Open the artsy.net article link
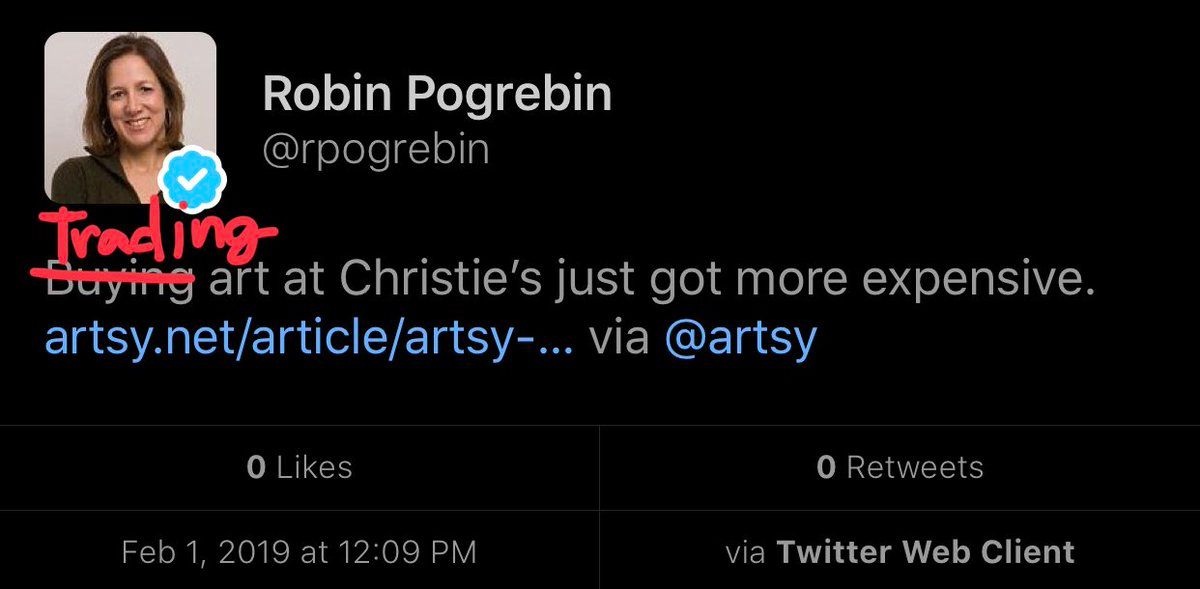Image resolution: width=1200 pixels, height=589 pixels. 309,338
